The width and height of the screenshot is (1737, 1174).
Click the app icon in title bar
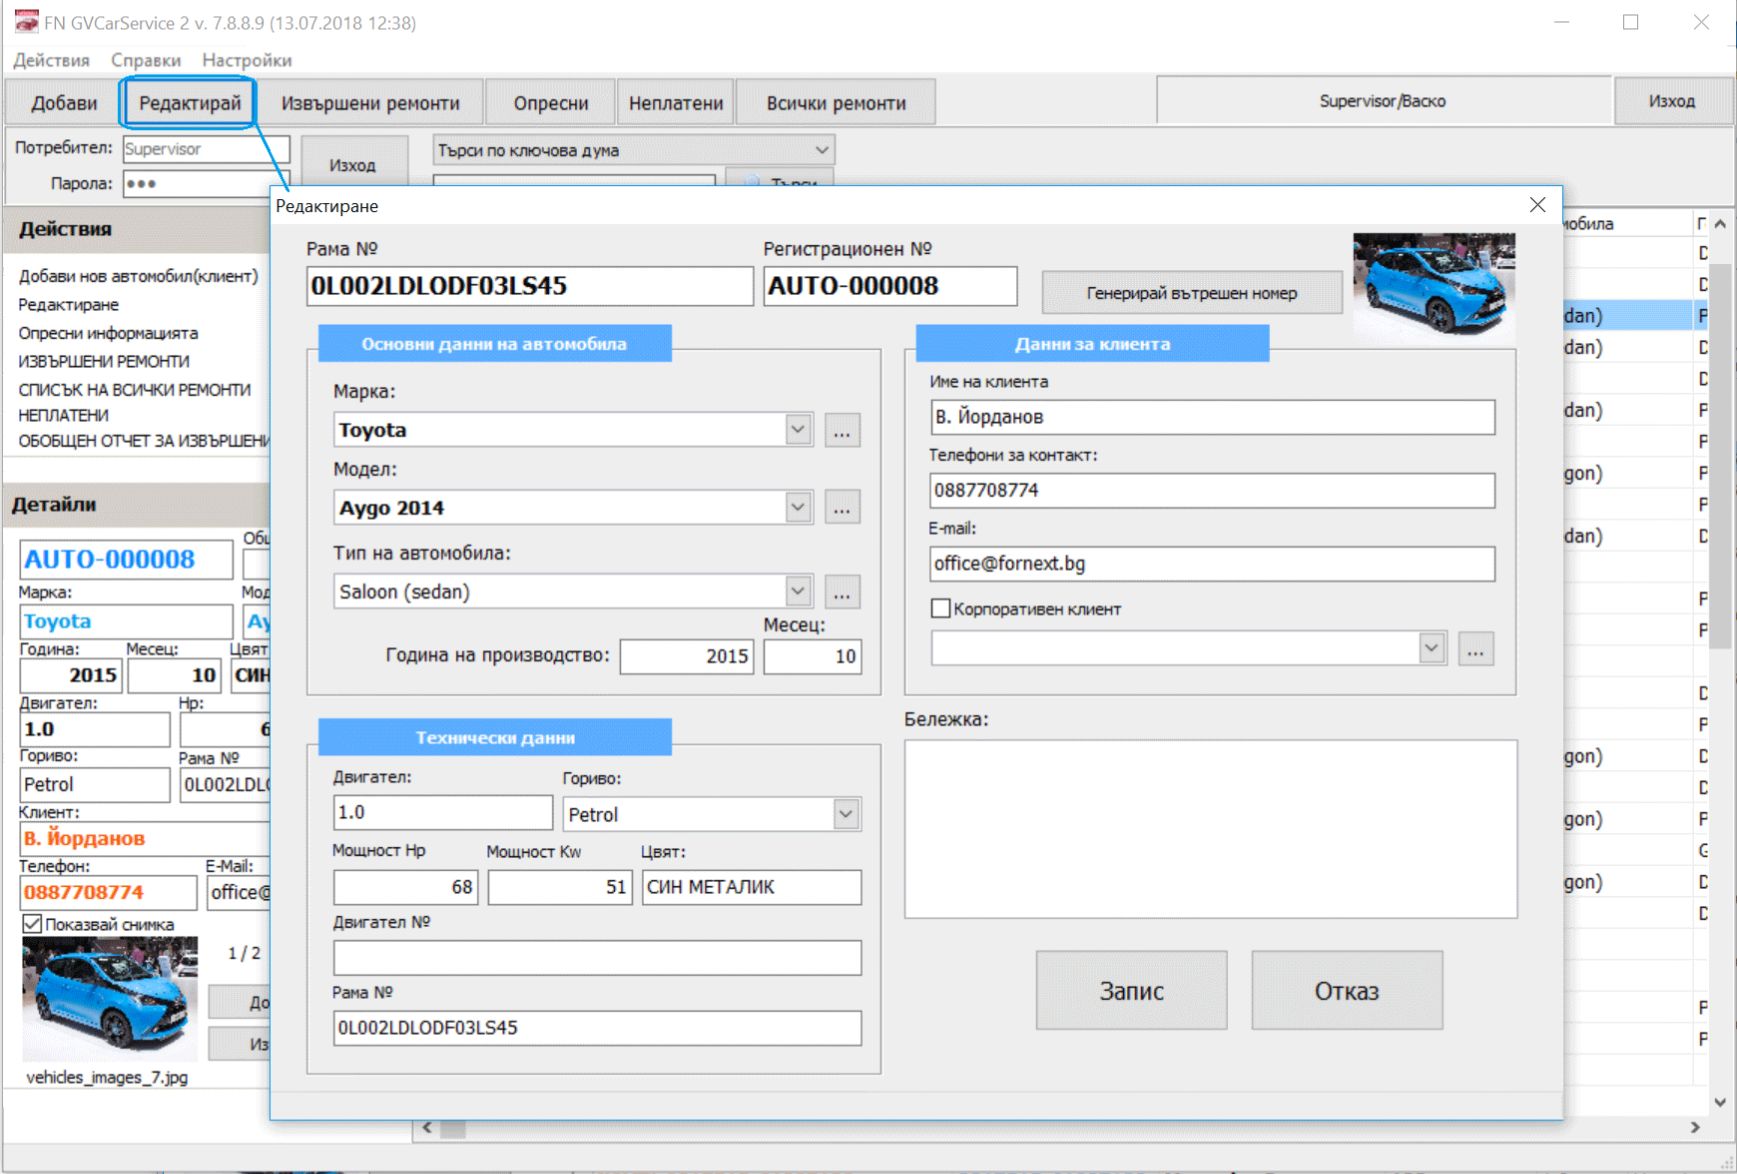point(26,22)
